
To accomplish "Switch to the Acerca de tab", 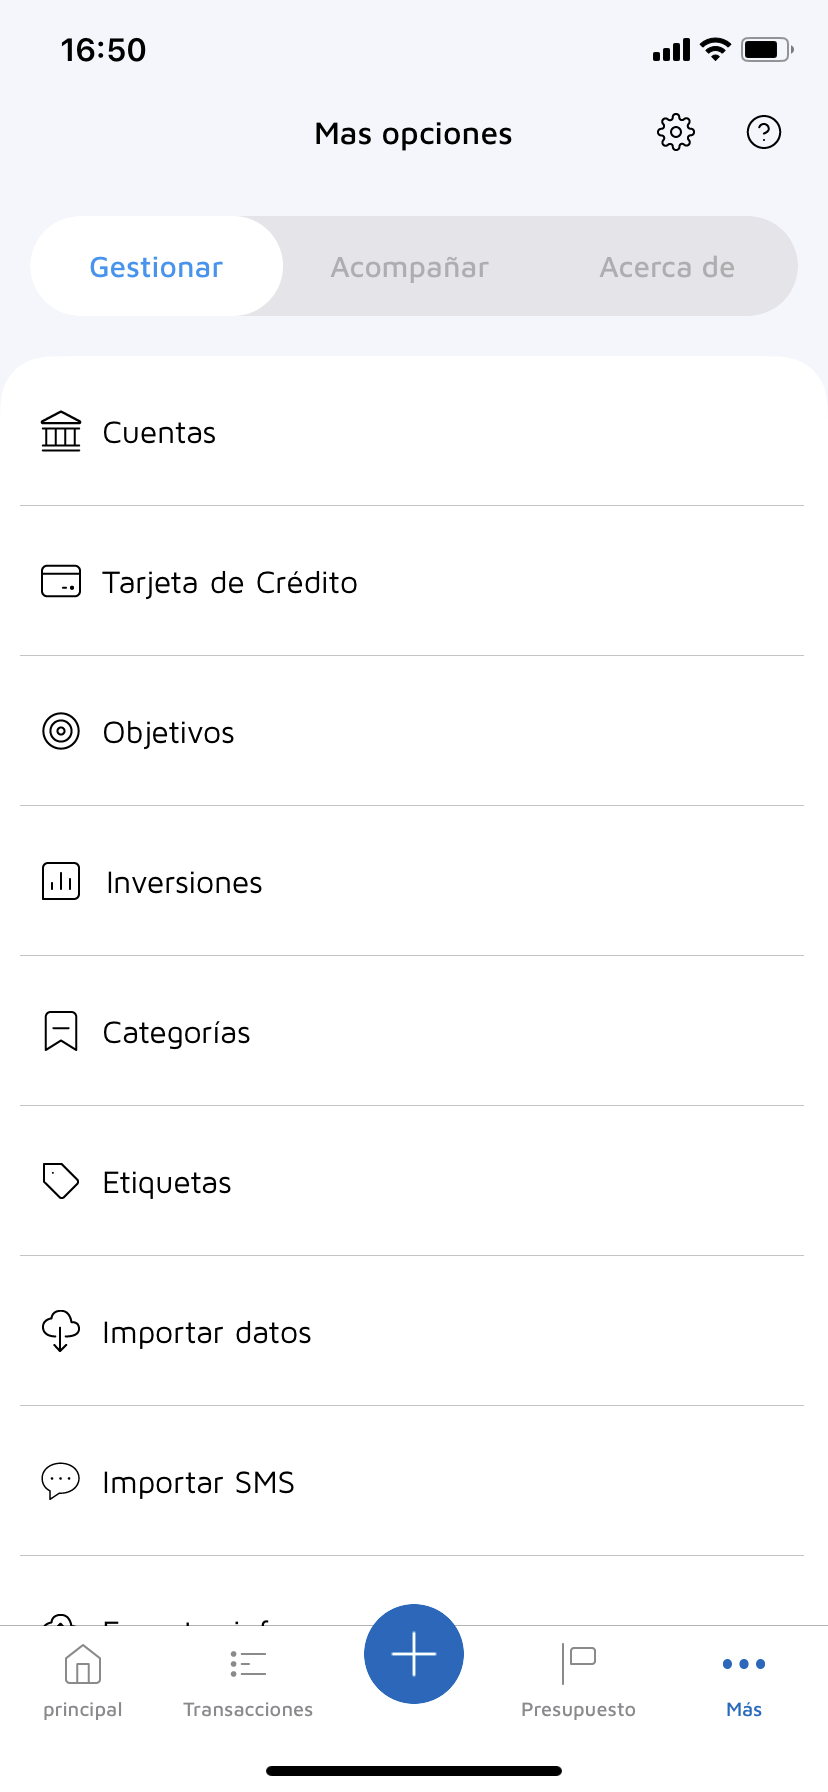I will point(667,267).
